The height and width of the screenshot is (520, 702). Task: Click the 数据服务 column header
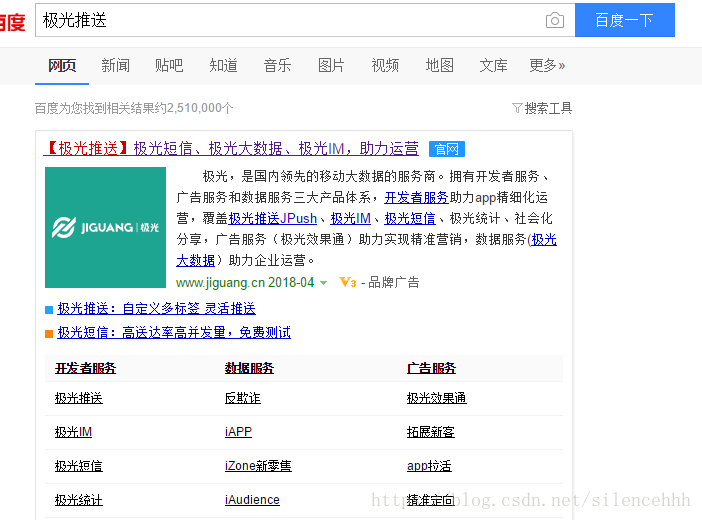(x=249, y=368)
